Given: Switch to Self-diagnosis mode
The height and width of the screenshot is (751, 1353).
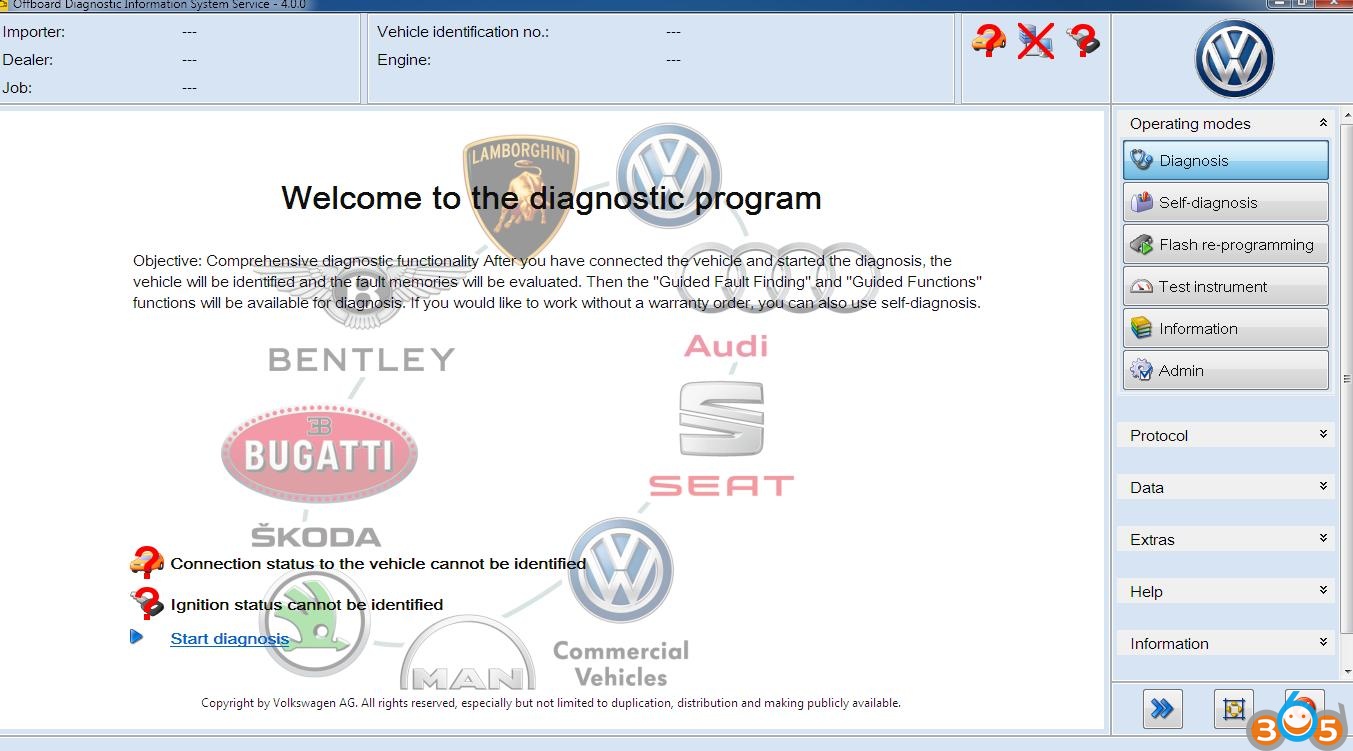Looking at the screenshot, I should click(x=1225, y=203).
